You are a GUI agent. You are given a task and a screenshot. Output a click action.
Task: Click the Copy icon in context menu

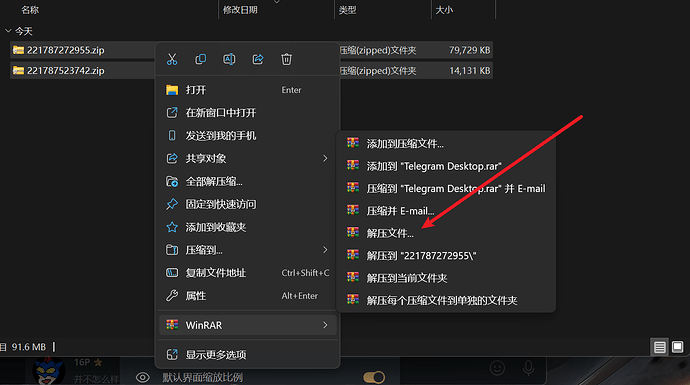201,59
